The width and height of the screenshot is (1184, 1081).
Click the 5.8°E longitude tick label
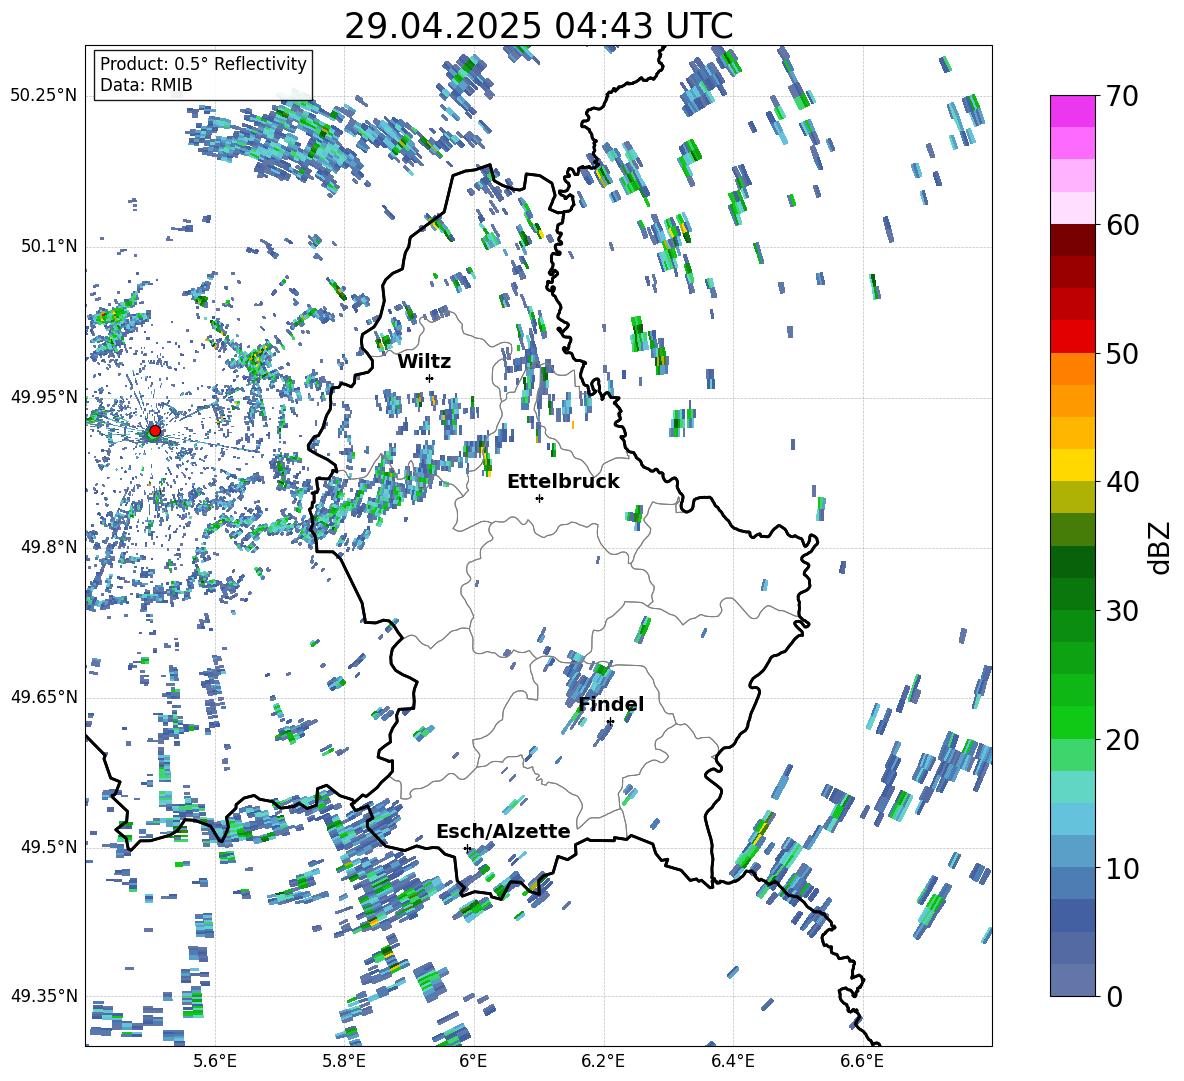344,1061
